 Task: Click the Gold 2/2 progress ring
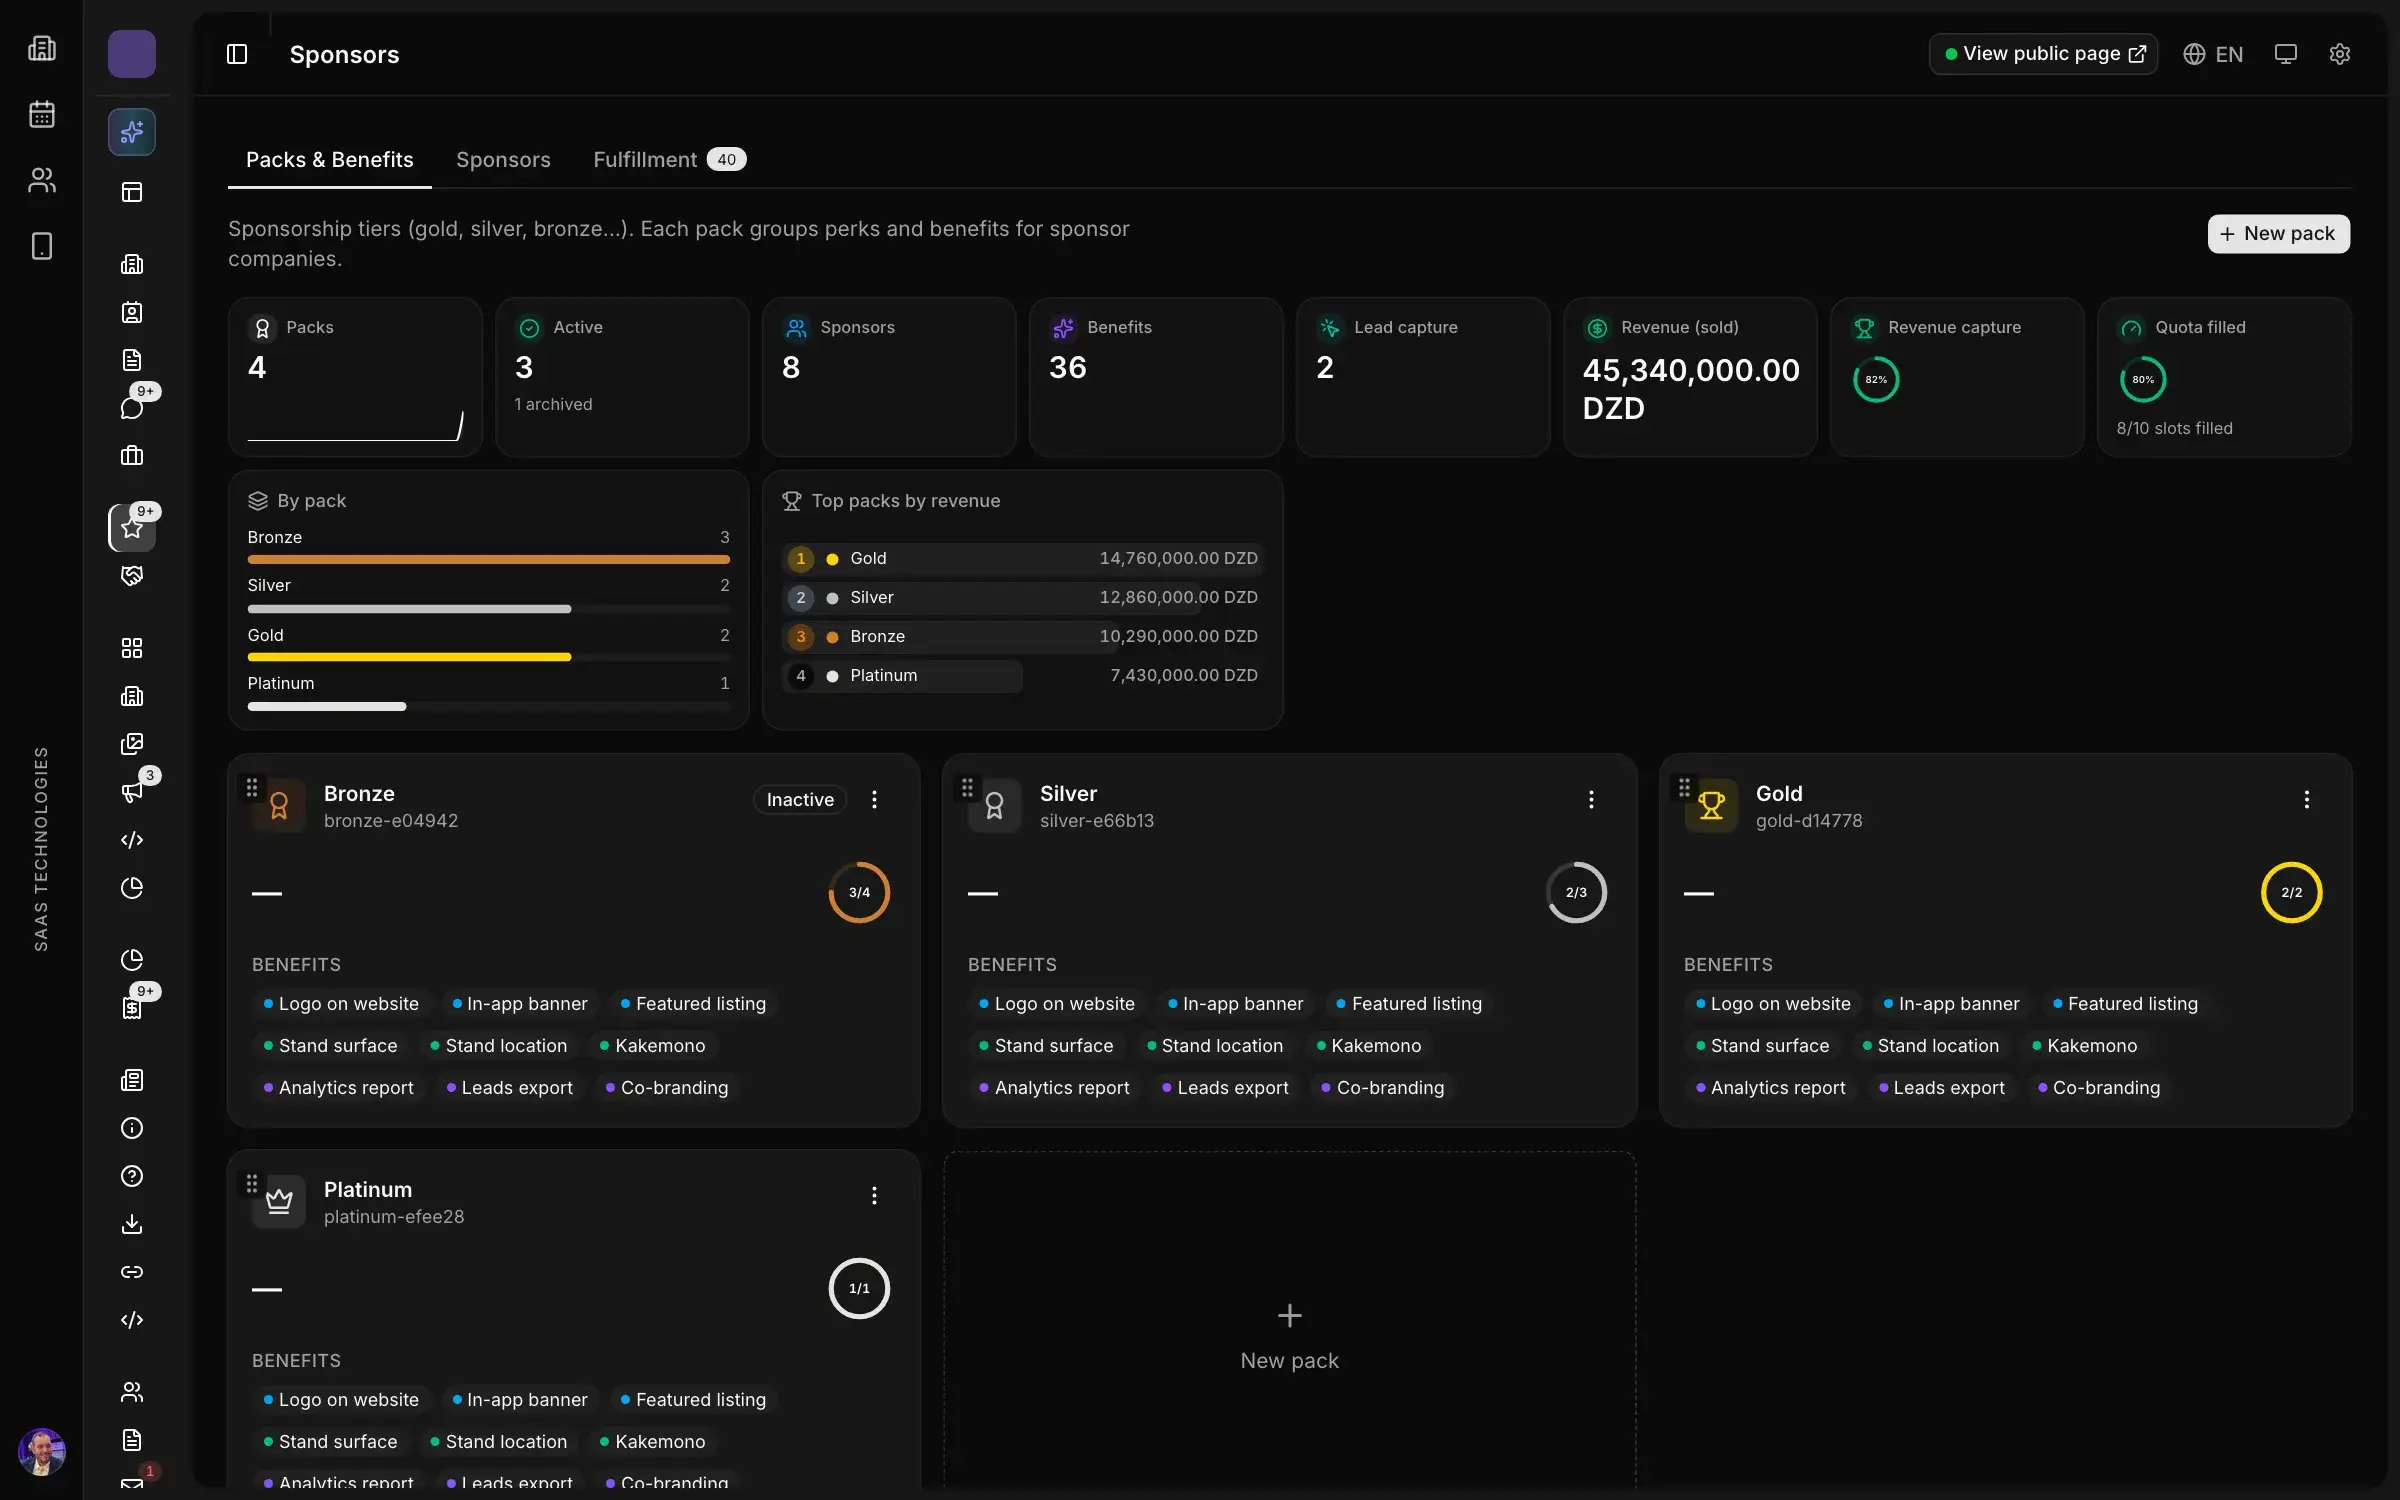click(x=2291, y=892)
